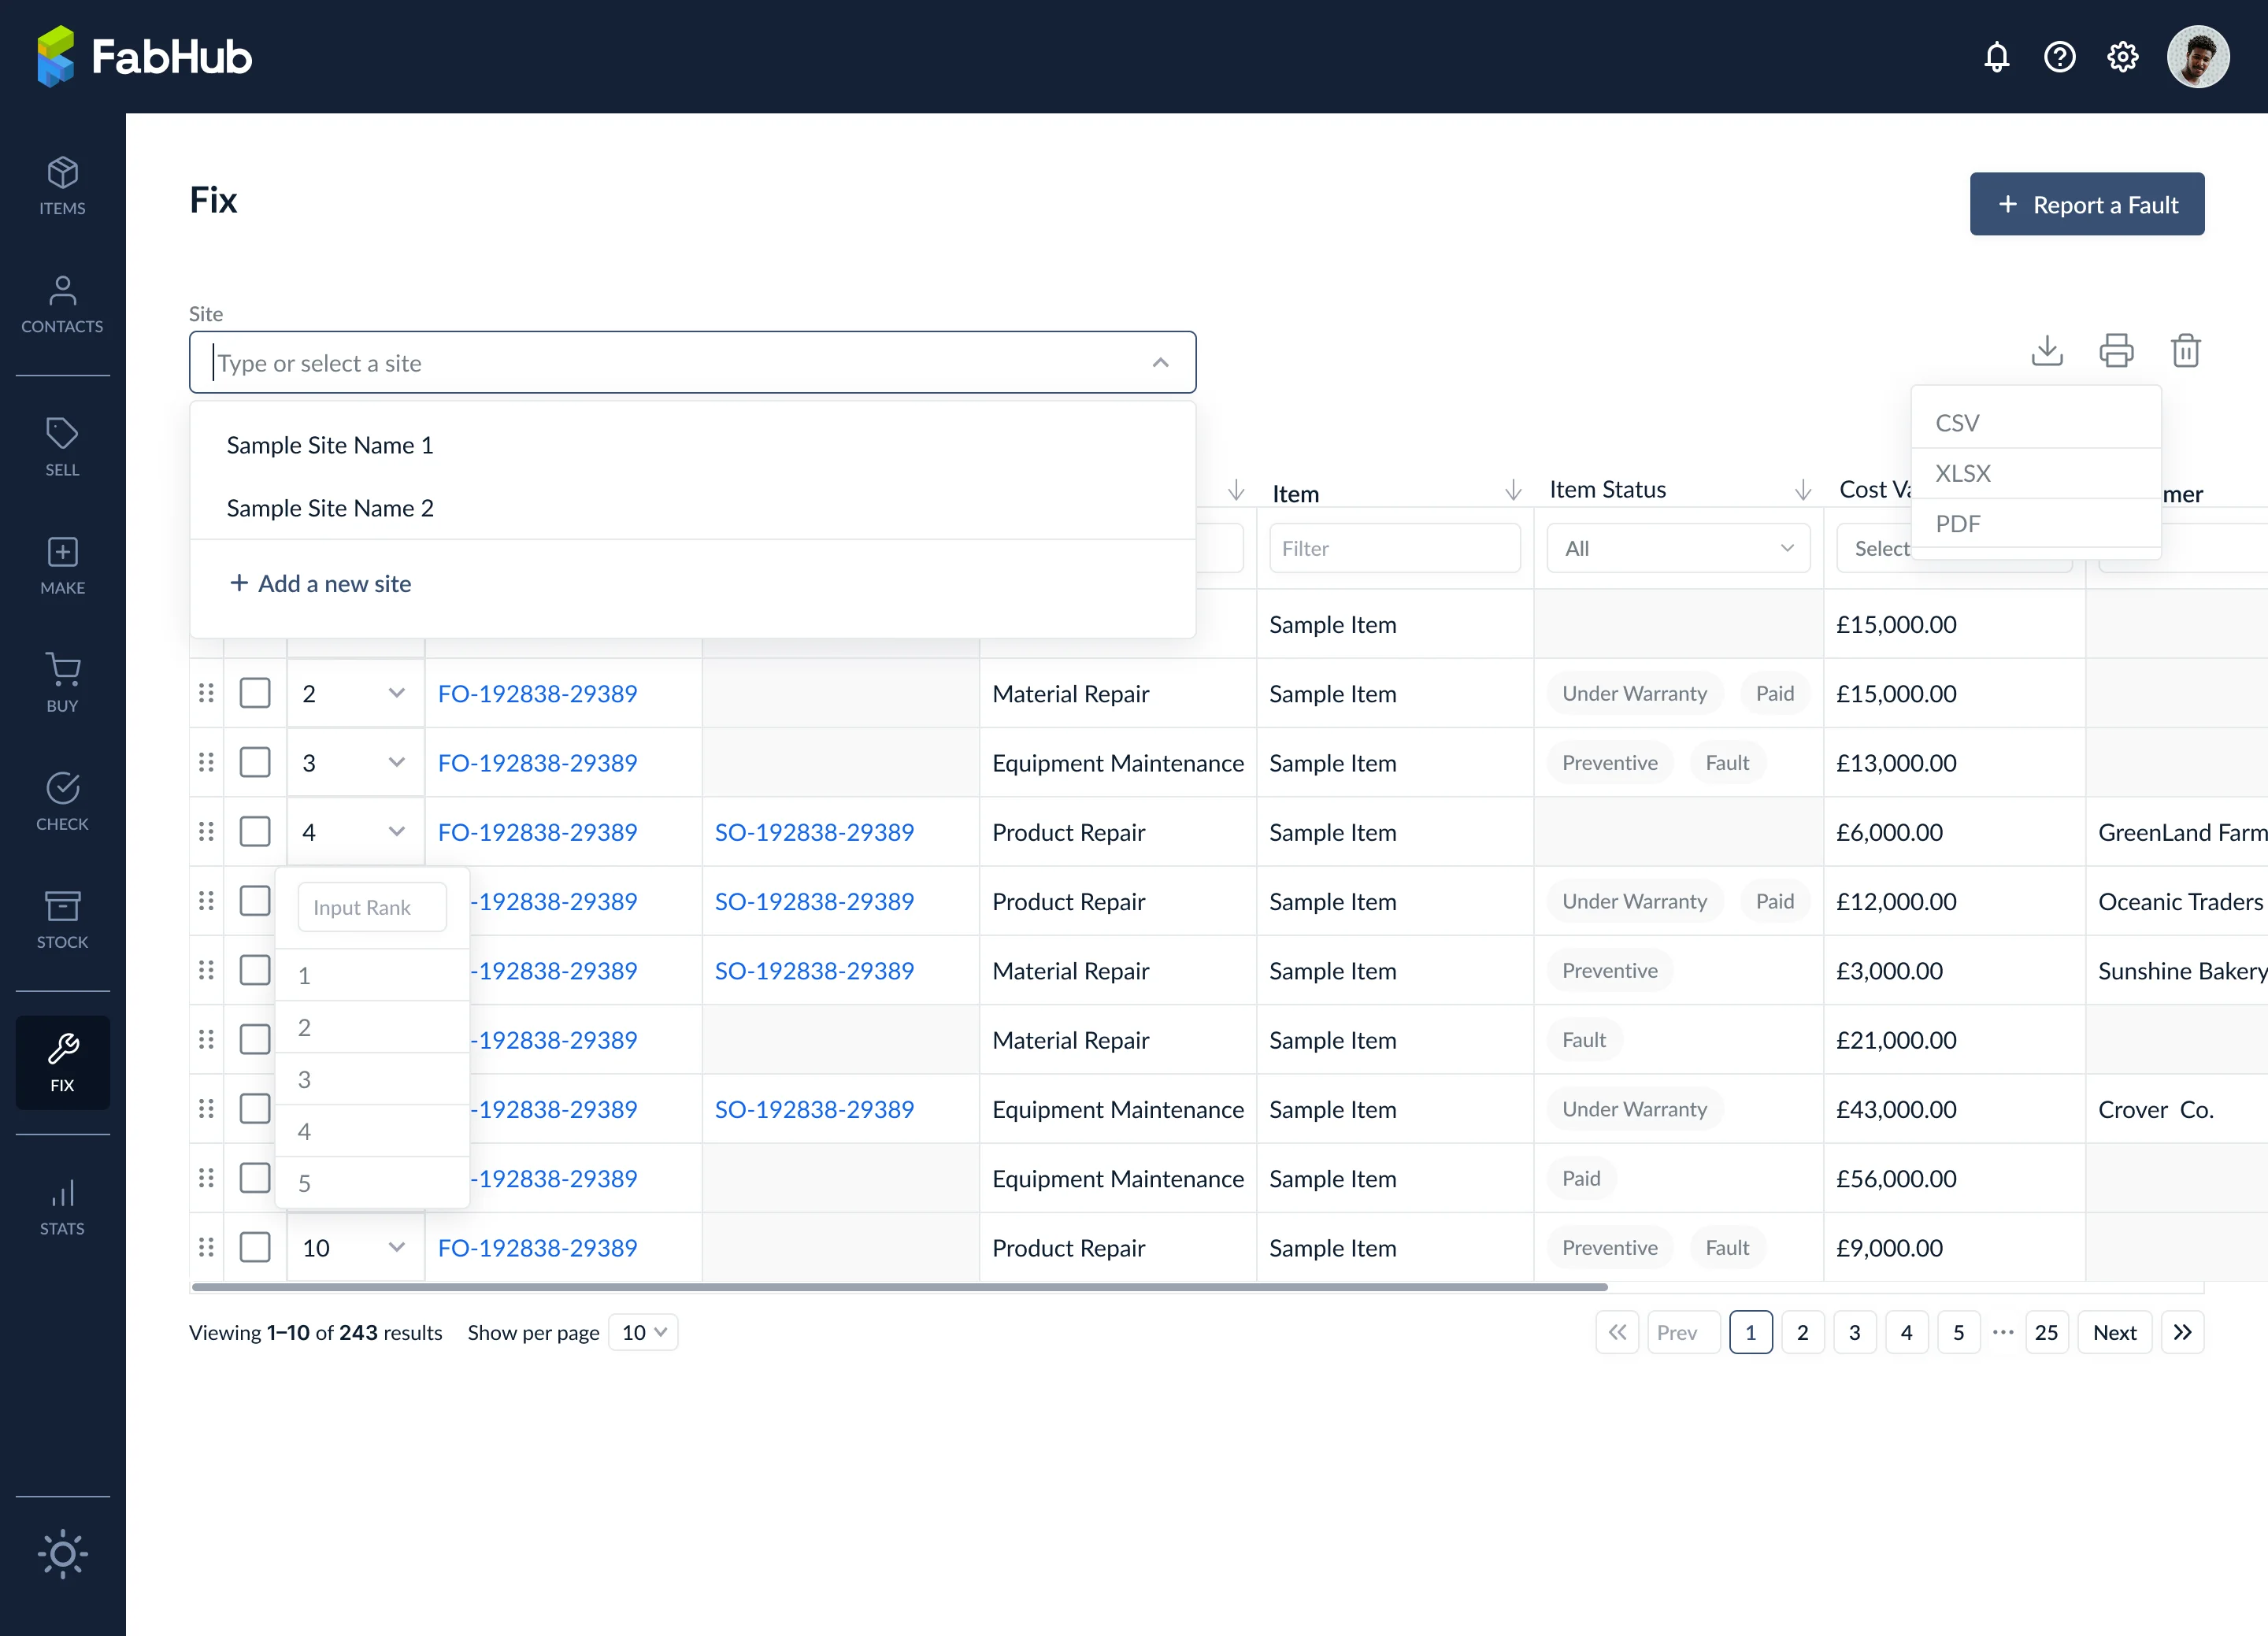Viewport: 2268px width, 1636px height.
Task: Go to the Next page
Action: pyautogui.click(x=2115, y=1332)
